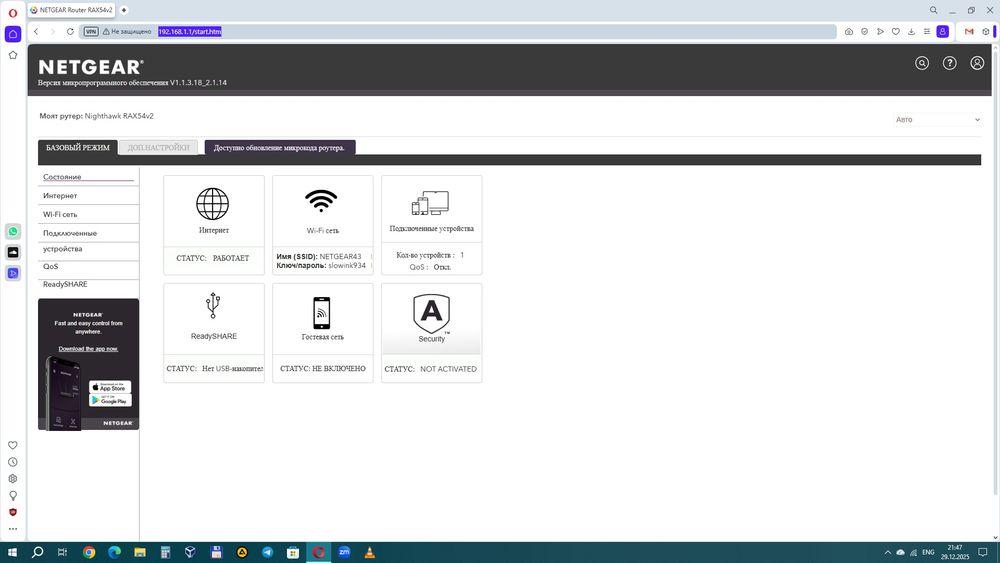Image resolution: width=1000 pixels, height=563 pixels.
Task: Open the Wi-Fi сеть tile icon
Action: pos(321,201)
